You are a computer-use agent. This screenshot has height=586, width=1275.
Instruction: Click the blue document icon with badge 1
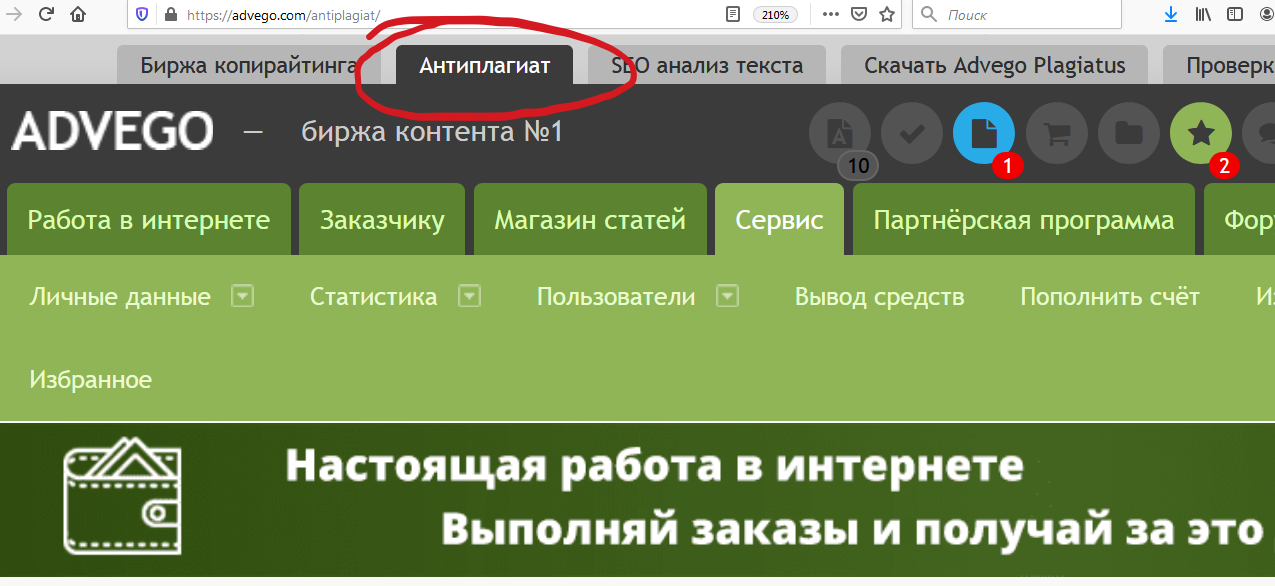tap(984, 134)
